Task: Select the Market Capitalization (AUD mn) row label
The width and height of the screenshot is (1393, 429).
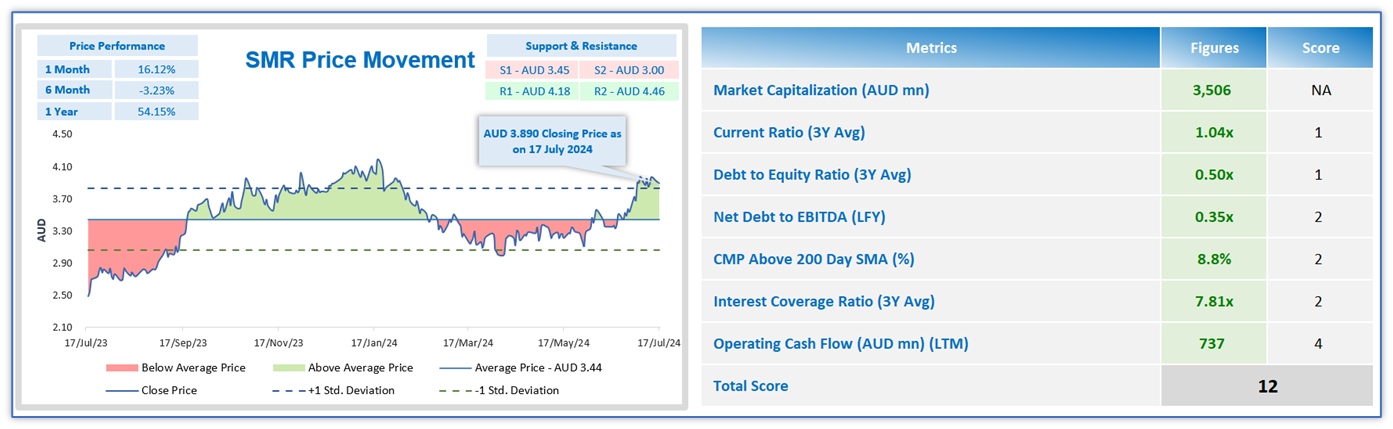Action: pos(821,90)
